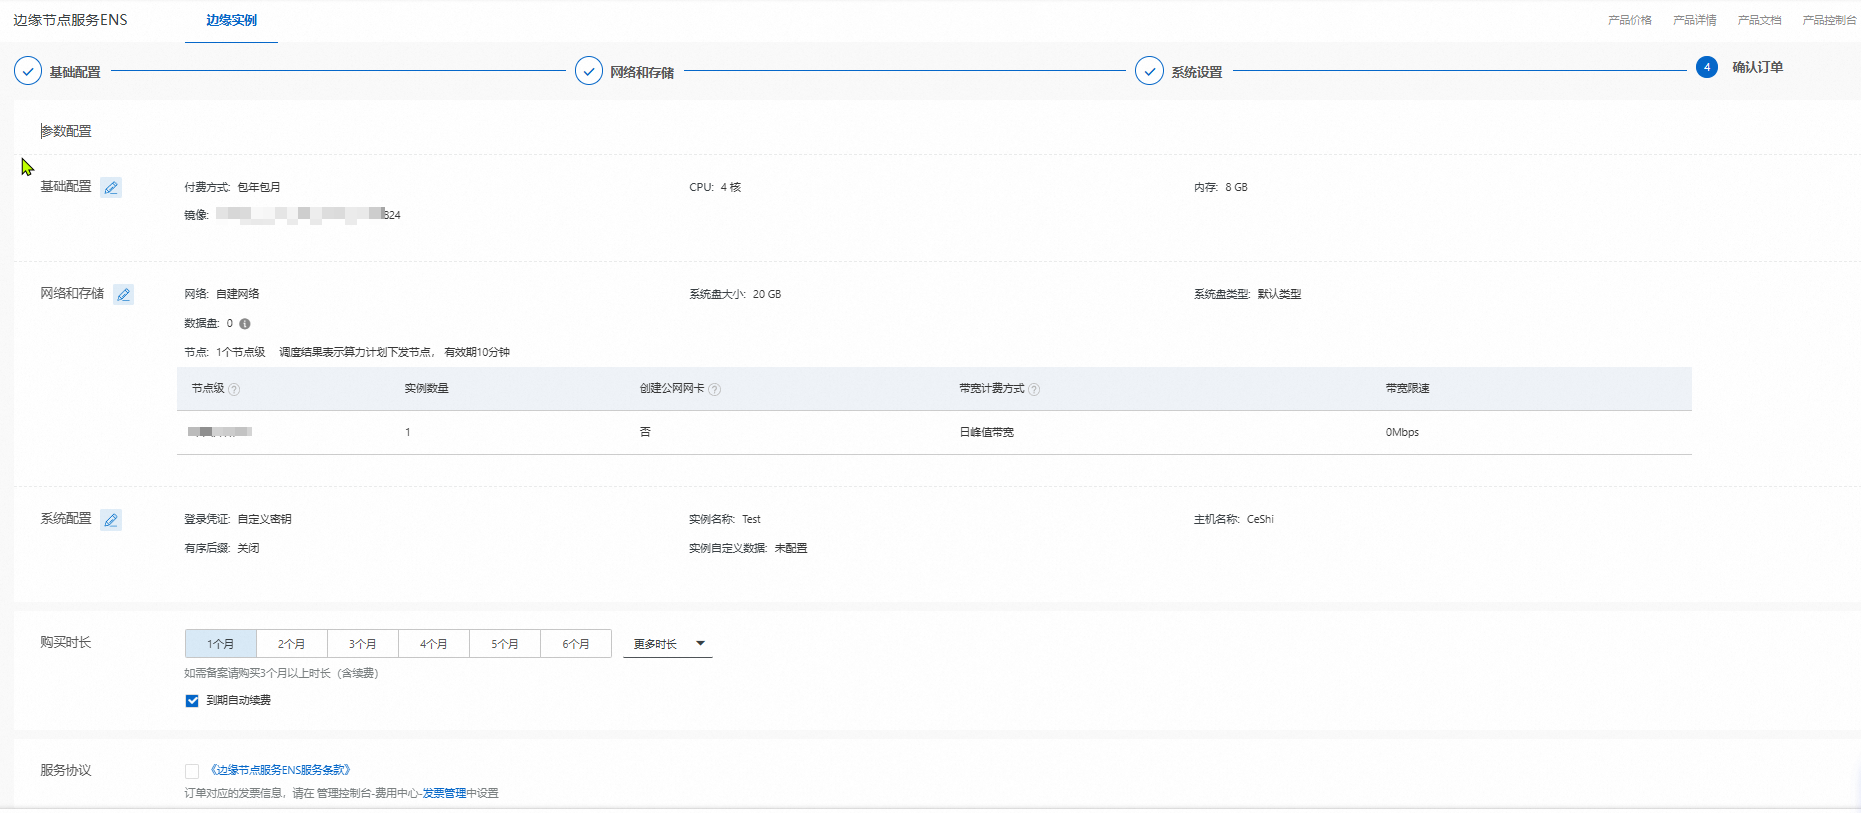
Task: Click the step 4 确认订单 circle
Action: click(x=1707, y=67)
